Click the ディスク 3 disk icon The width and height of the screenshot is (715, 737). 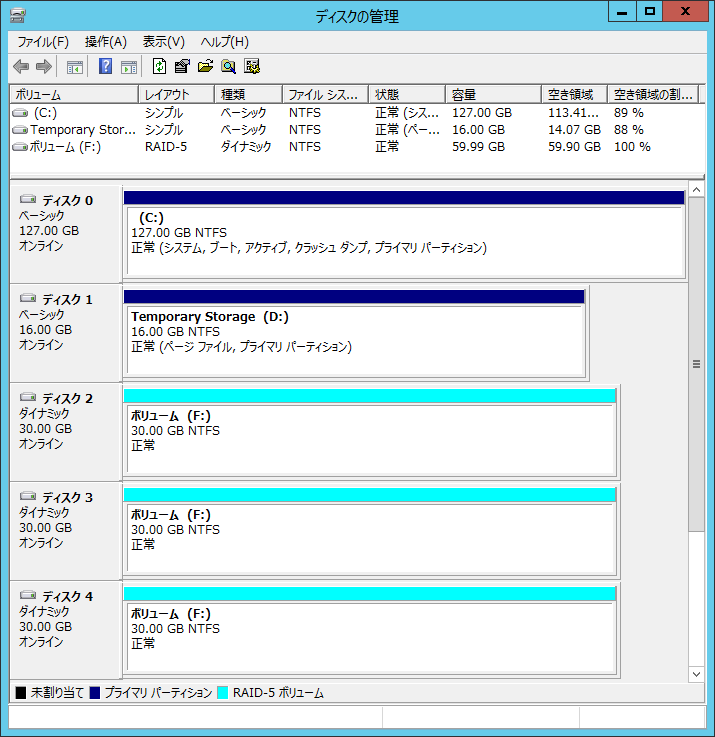pyautogui.click(x=28, y=496)
